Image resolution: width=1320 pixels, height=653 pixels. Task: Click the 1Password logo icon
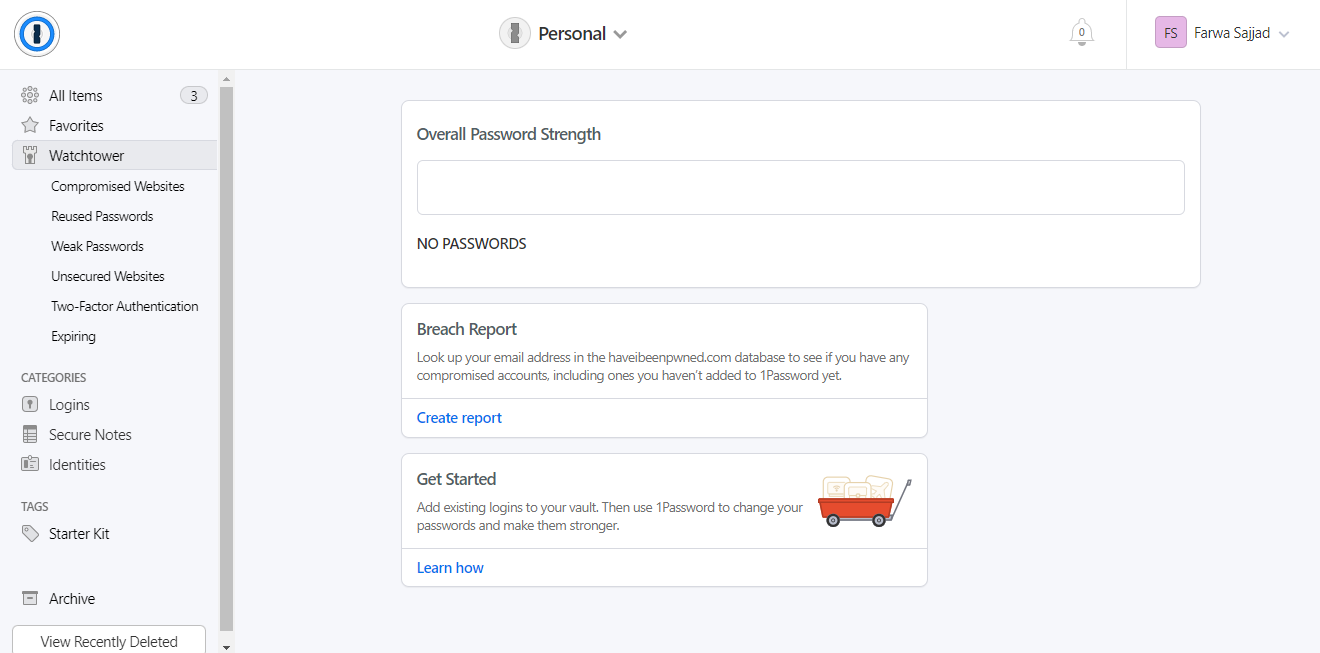point(37,34)
